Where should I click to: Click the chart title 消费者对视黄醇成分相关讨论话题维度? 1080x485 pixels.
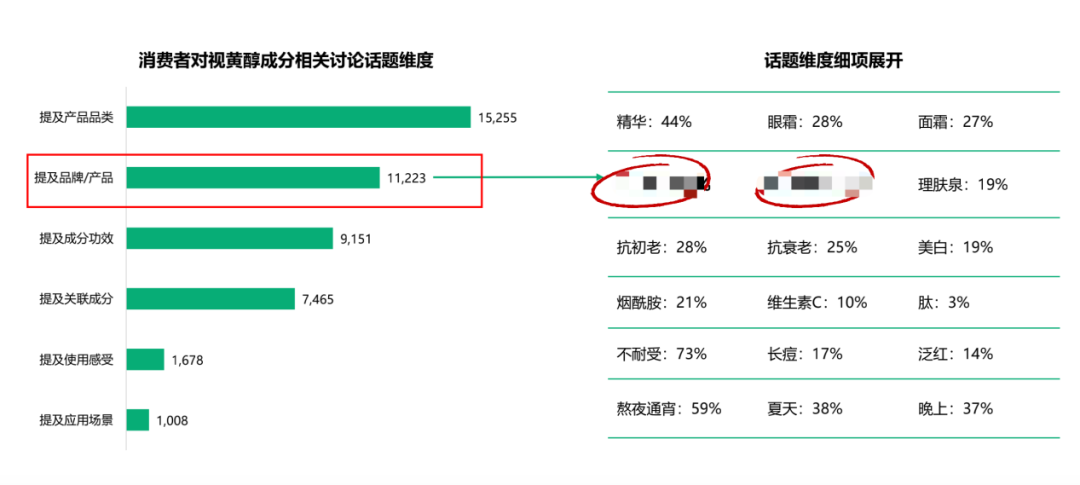[x=286, y=61]
